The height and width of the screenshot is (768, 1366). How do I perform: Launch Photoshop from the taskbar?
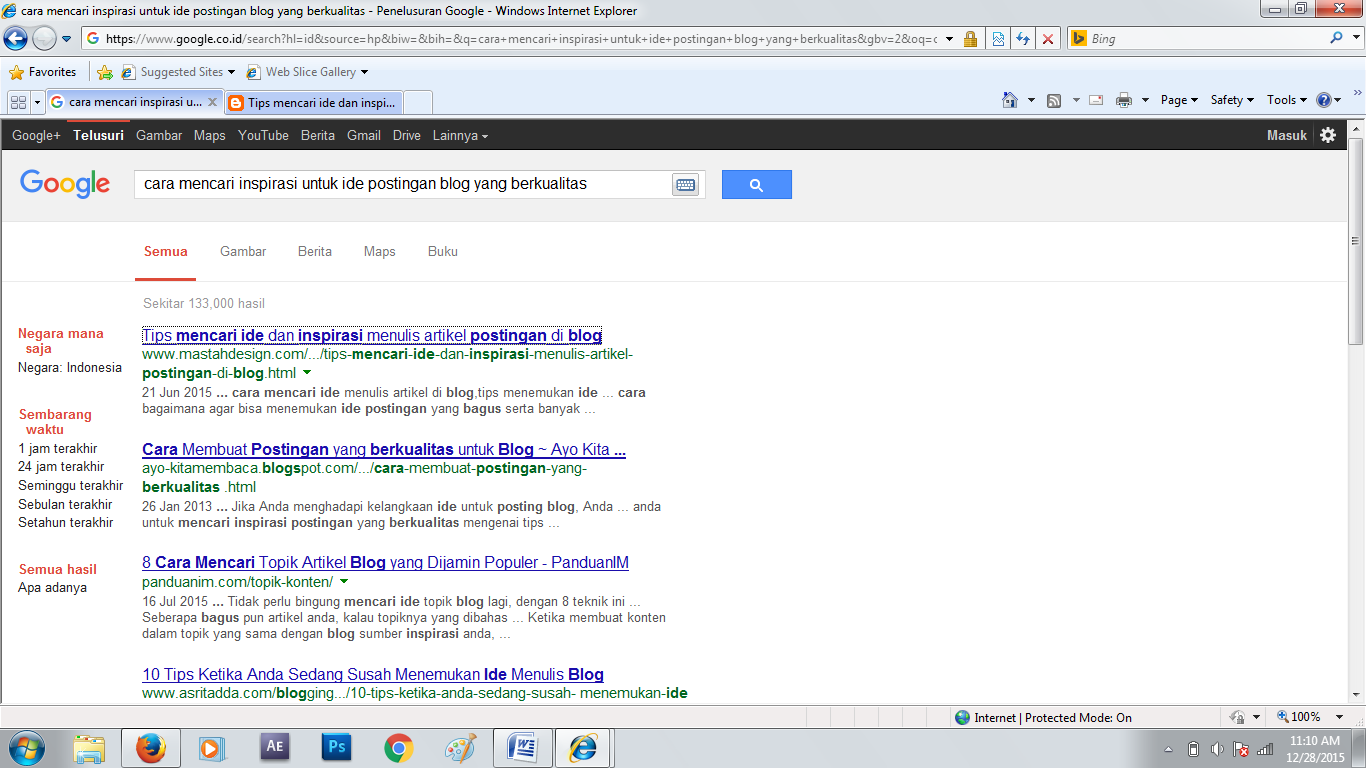click(x=337, y=748)
